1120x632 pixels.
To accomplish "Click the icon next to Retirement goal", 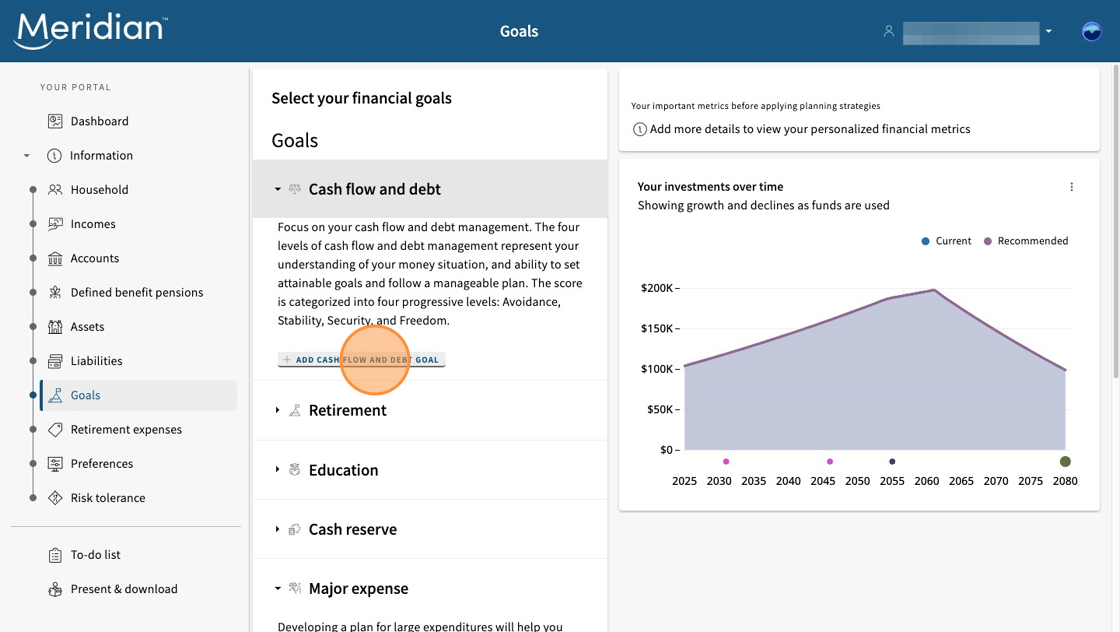I will (x=294, y=411).
